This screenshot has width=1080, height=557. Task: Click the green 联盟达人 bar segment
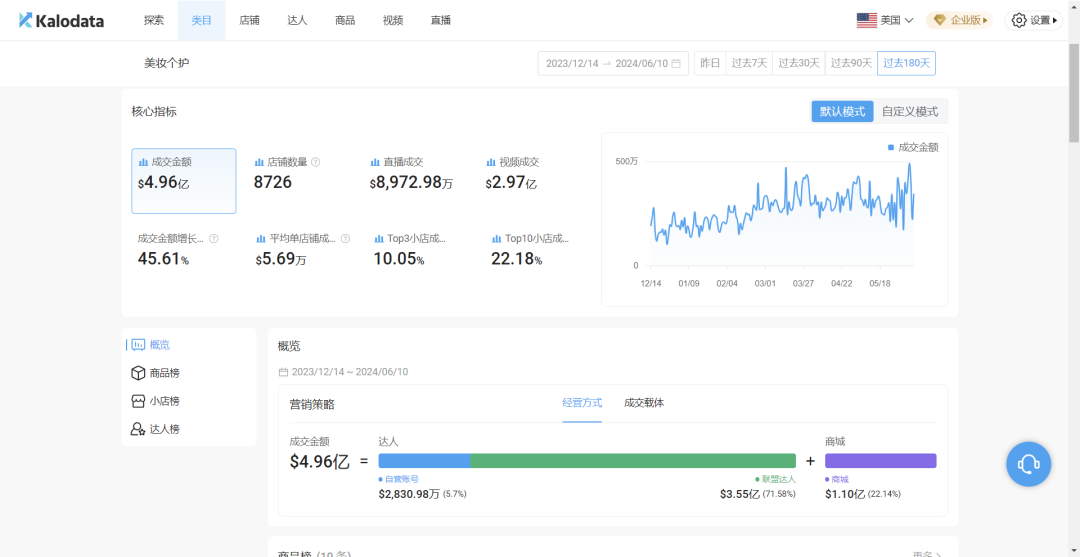coord(632,461)
